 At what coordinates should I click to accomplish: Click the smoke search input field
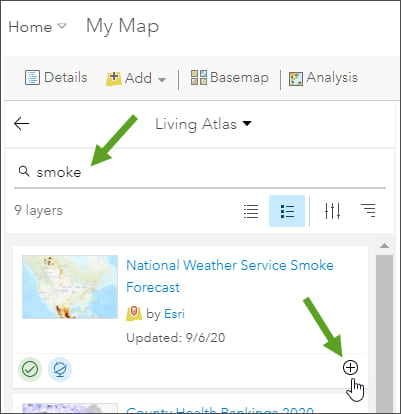(x=200, y=172)
